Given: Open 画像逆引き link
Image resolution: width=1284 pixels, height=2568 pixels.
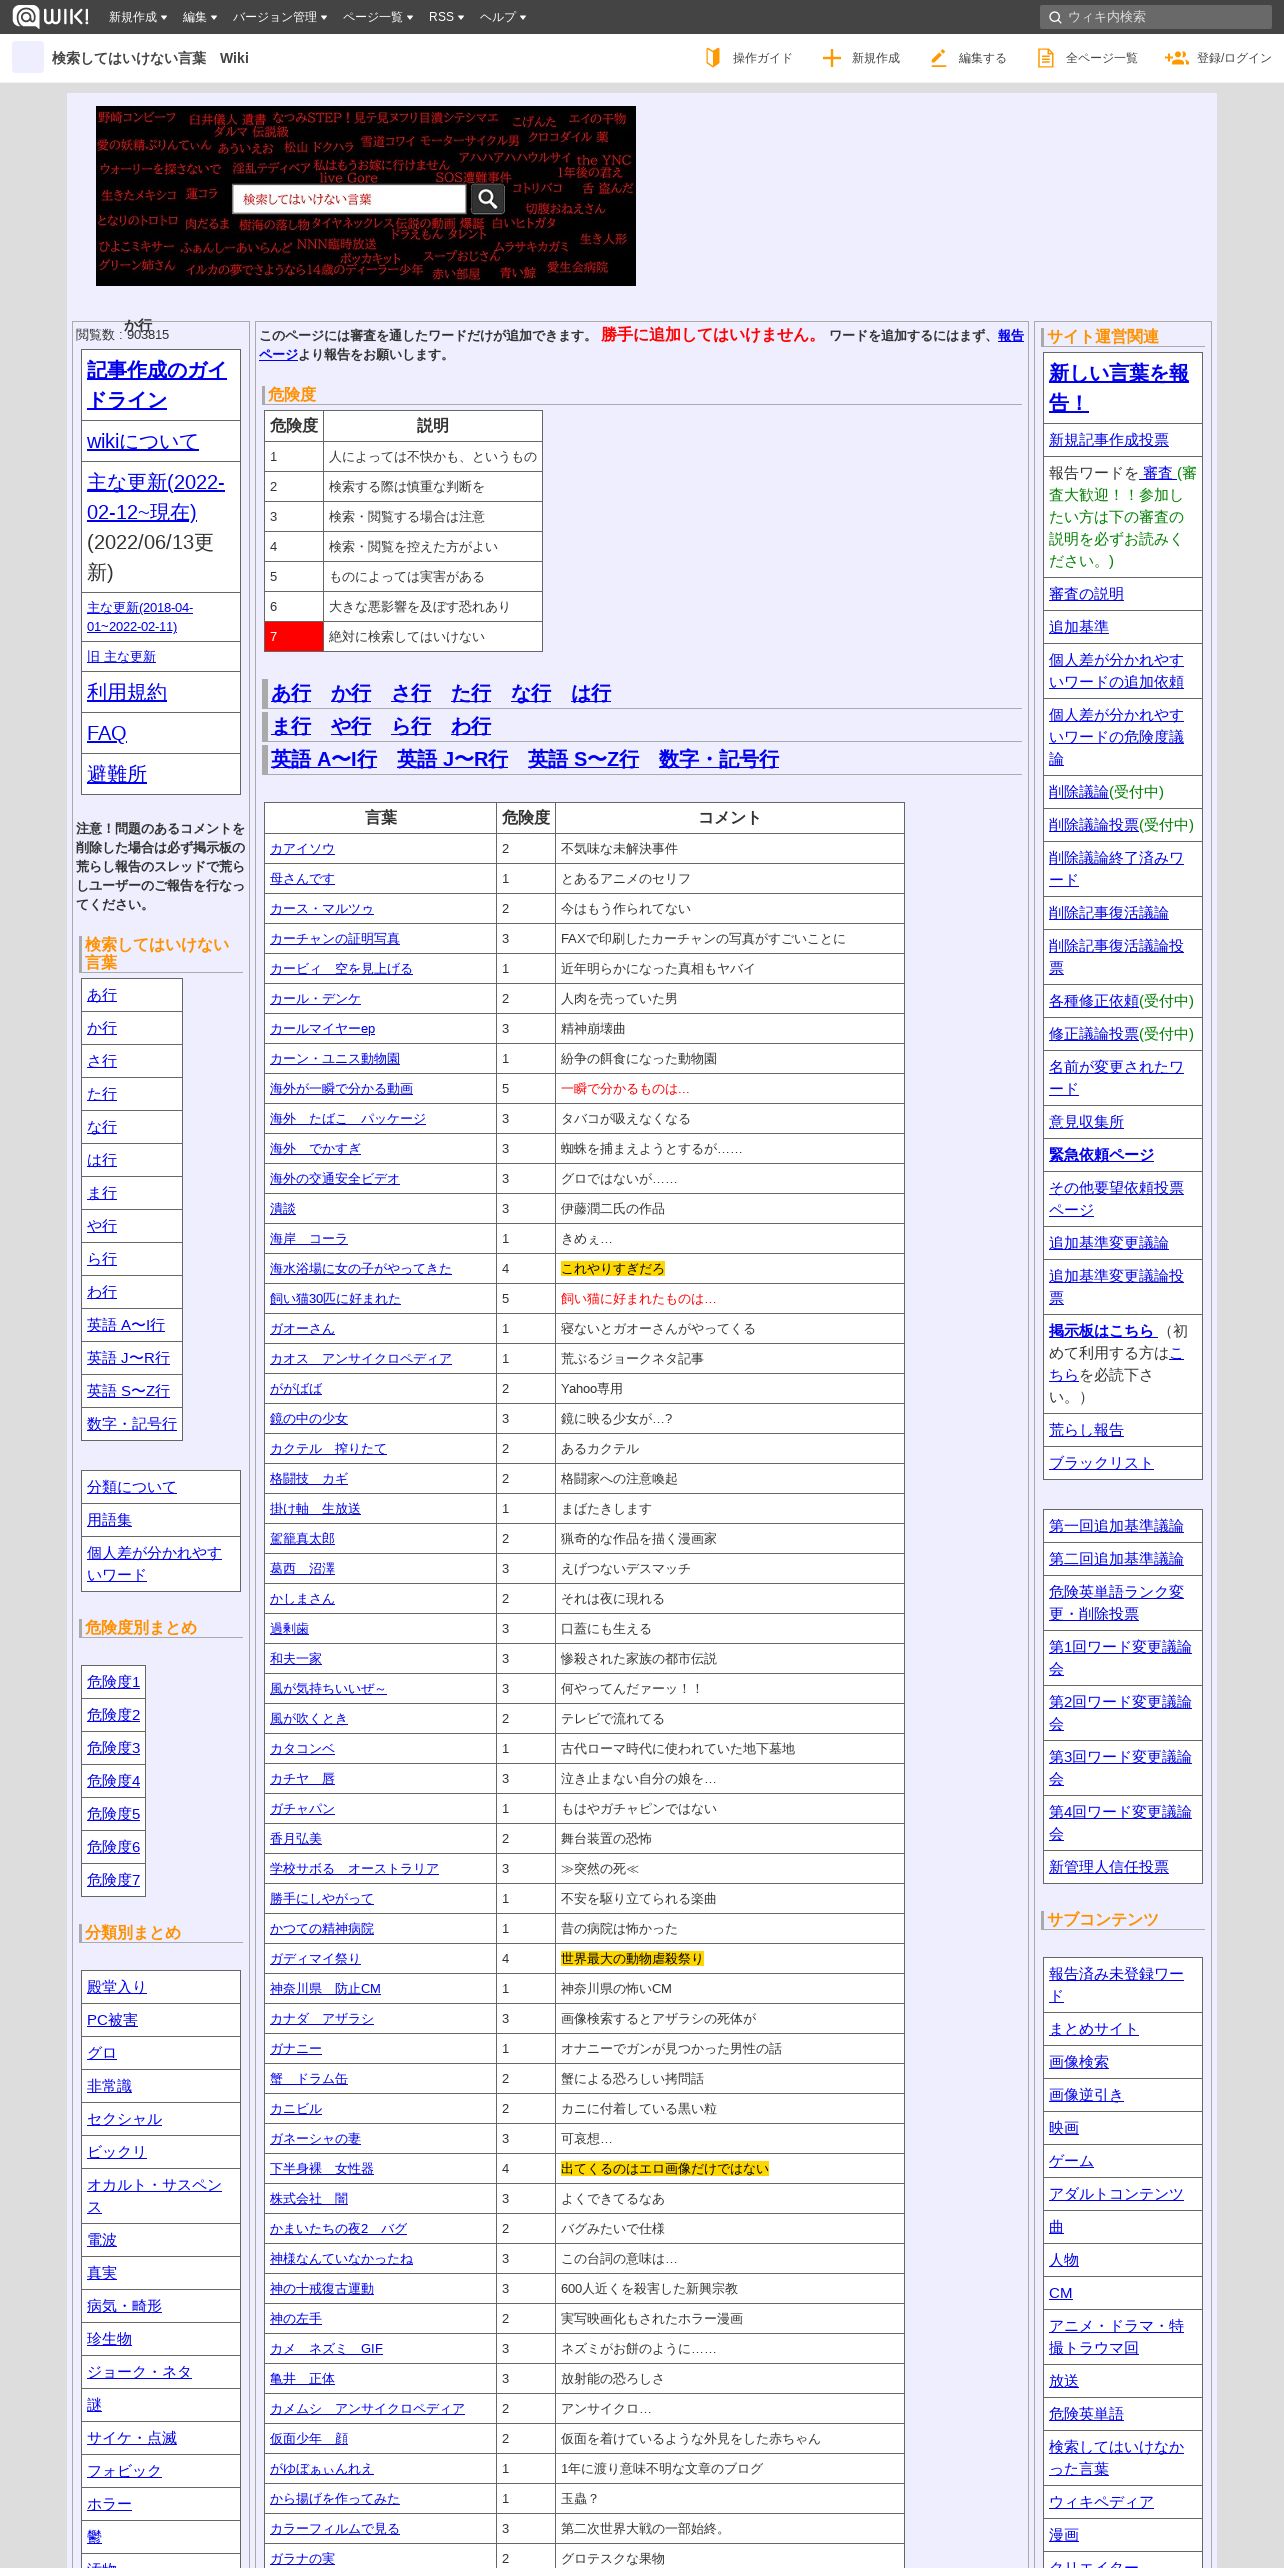Looking at the screenshot, I should click(x=1086, y=2094).
